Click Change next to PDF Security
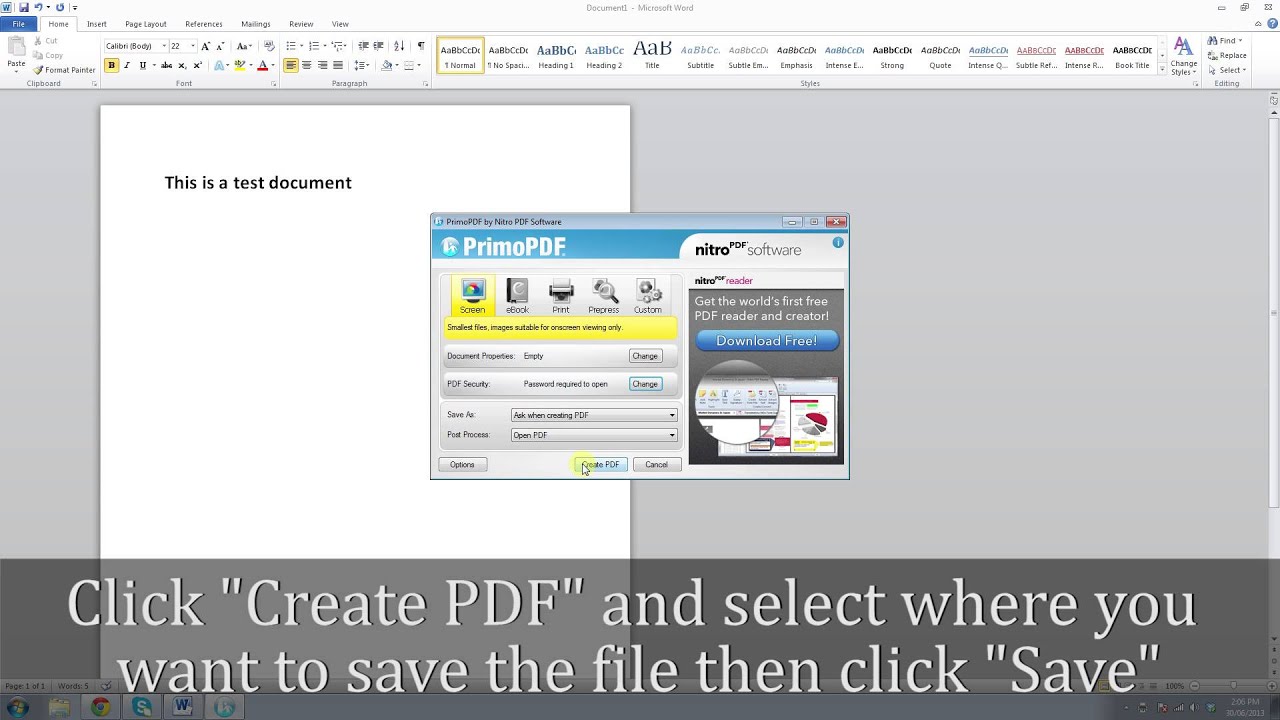 tap(645, 384)
